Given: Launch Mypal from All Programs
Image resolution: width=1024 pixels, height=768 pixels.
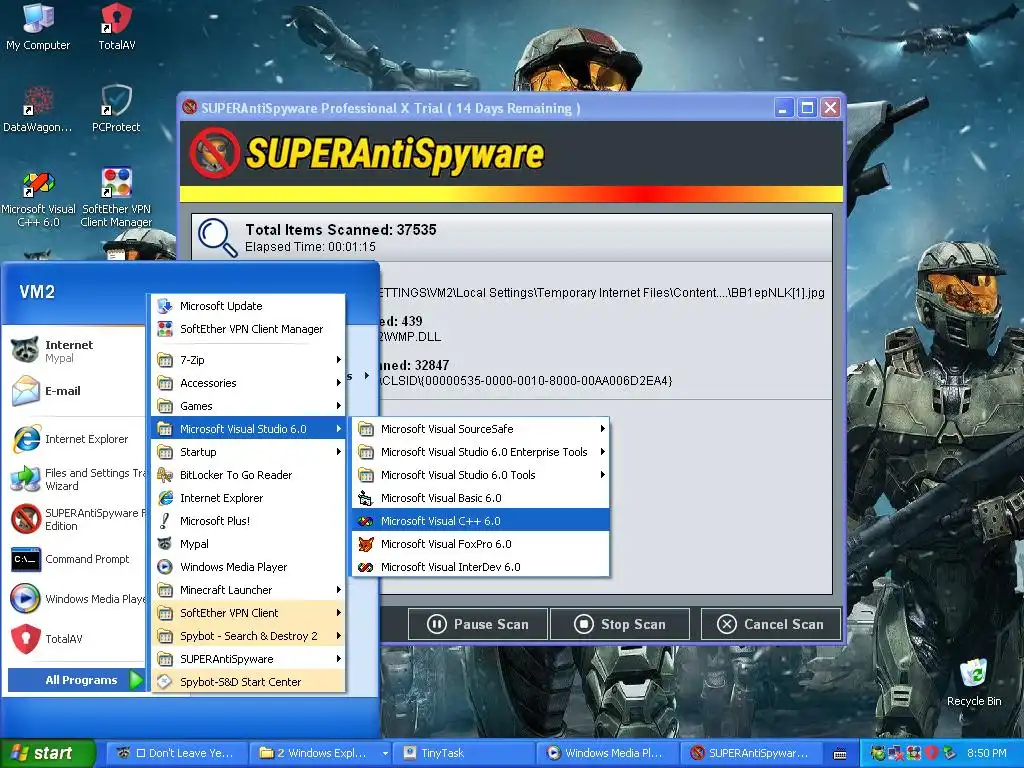Looking at the screenshot, I should 249,544.
